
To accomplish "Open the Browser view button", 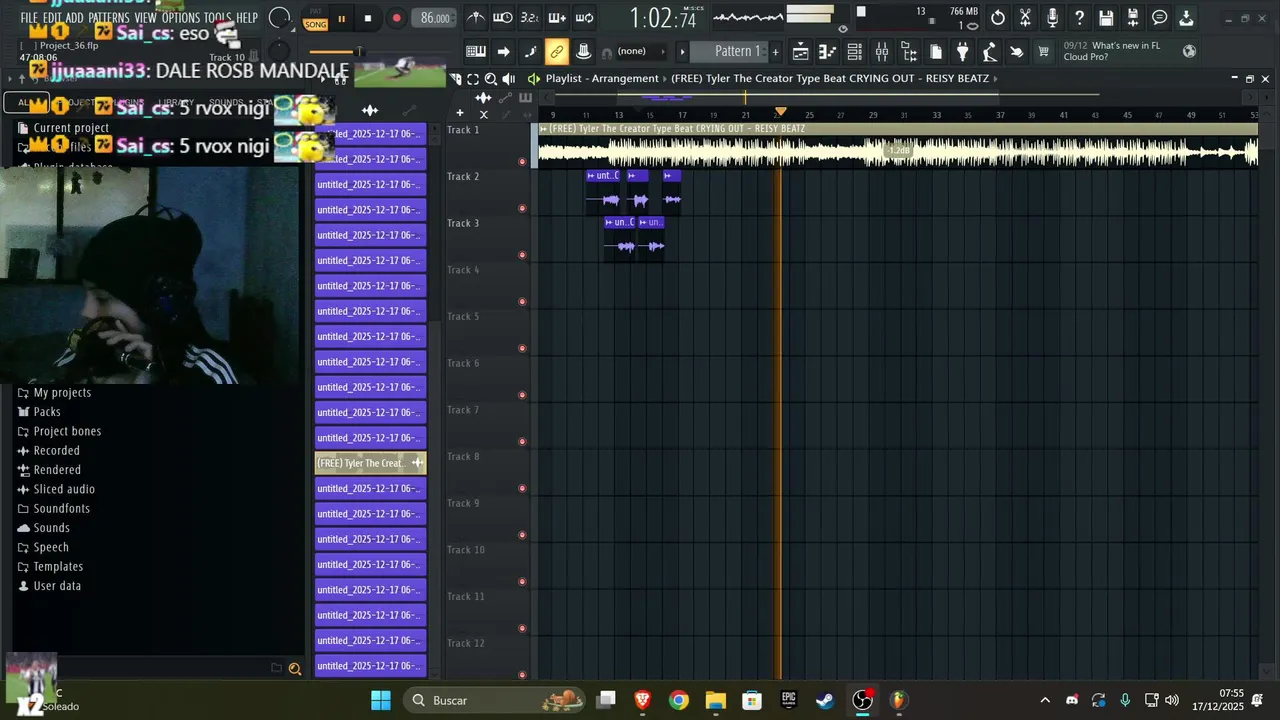I will click(x=909, y=51).
